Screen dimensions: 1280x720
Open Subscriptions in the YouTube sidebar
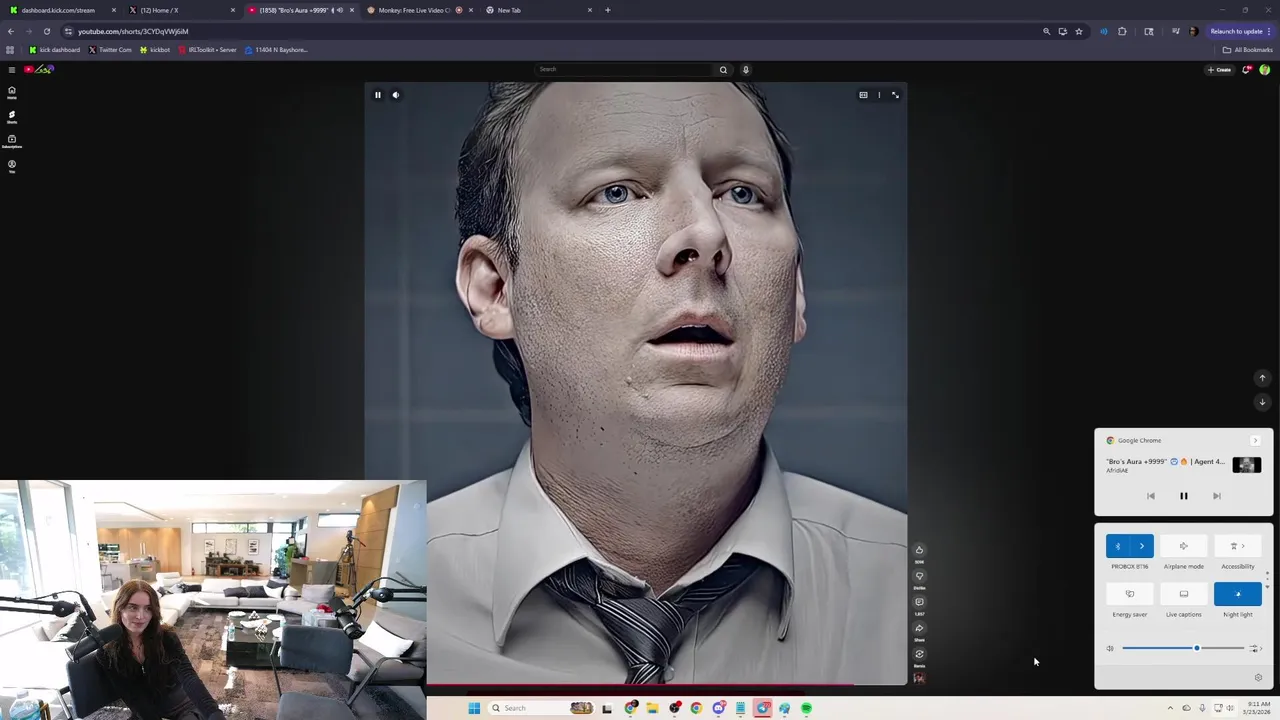[x=12, y=141]
